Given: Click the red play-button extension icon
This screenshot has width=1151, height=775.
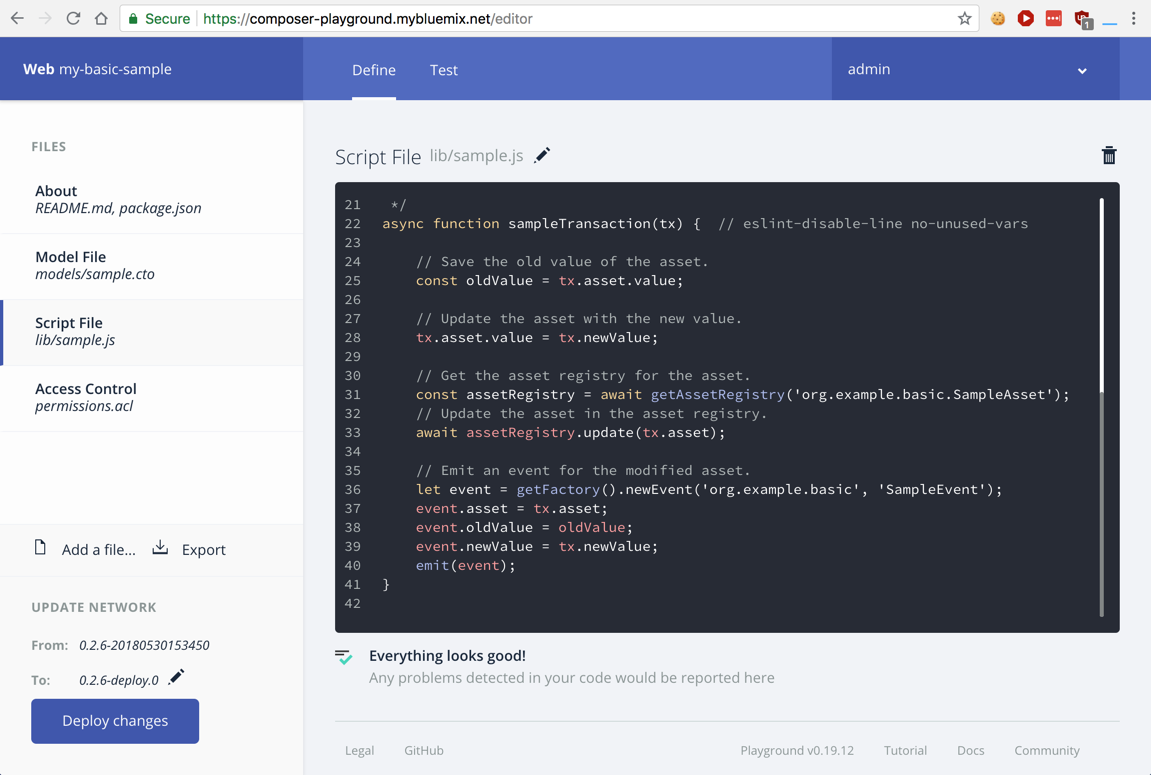Looking at the screenshot, I should coord(1025,18).
